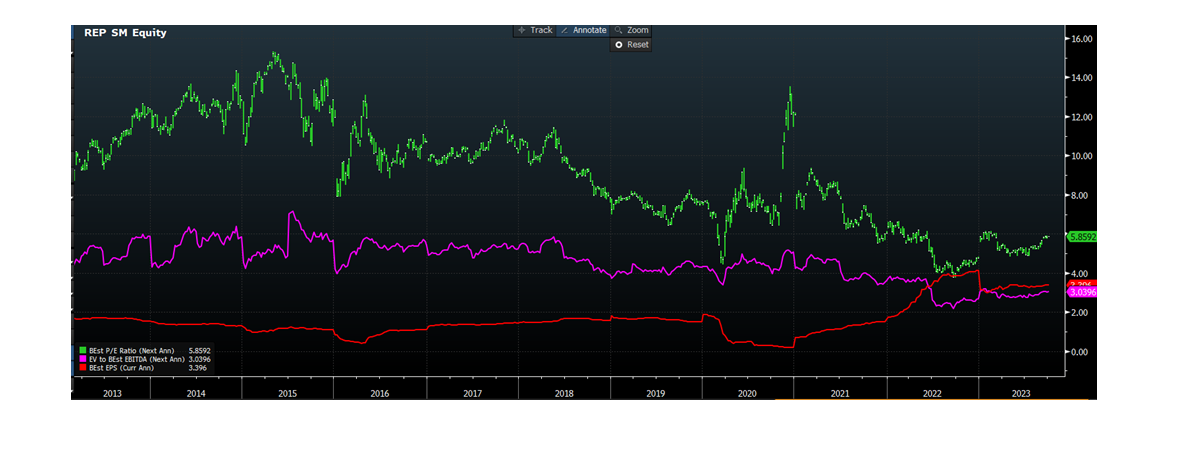Click the green BEst P/E Ratio swatch
Image resolution: width=1193 pixels, height=449 pixels.
pos(81,350)
